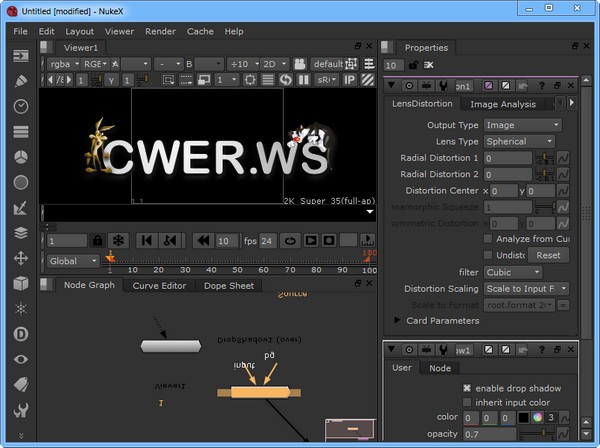Open the Lens Type Spherical dropdown
Screen dimensions: 600x448
519,142
